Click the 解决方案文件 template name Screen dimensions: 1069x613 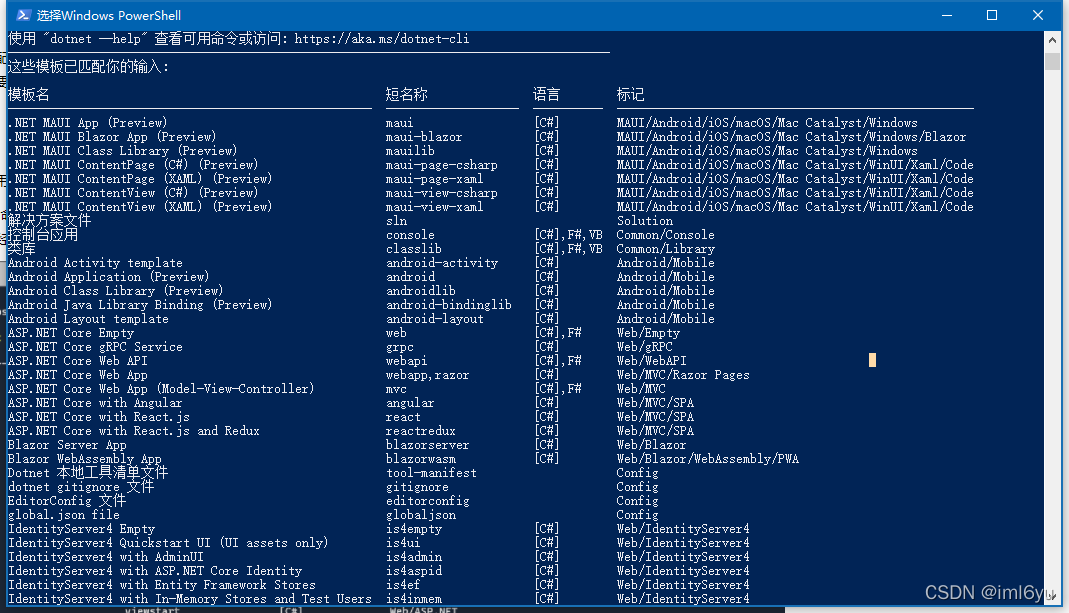[49, 221]
